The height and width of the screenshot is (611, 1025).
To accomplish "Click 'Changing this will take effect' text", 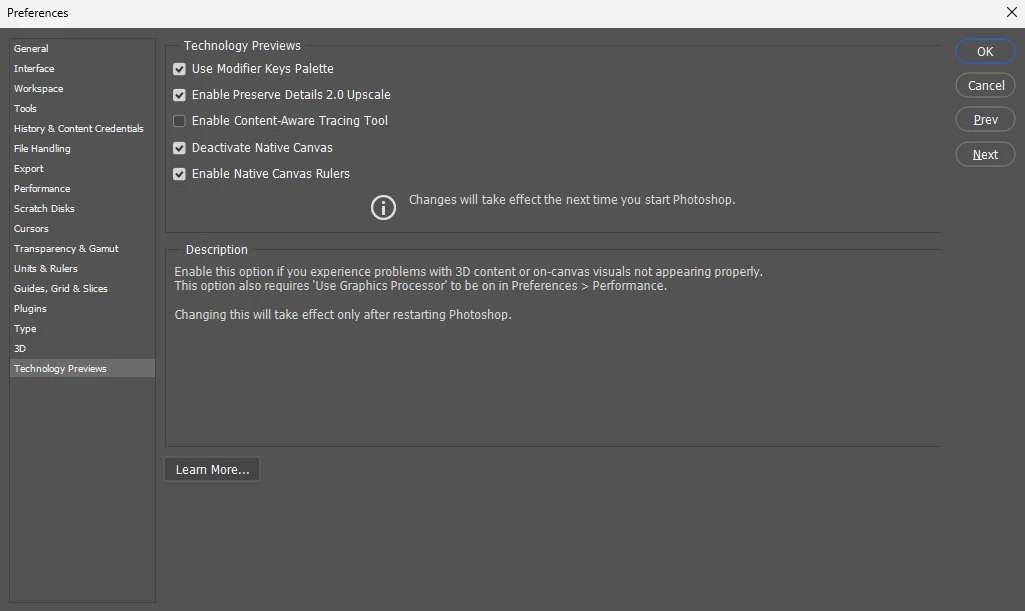I will coord(343,315).
